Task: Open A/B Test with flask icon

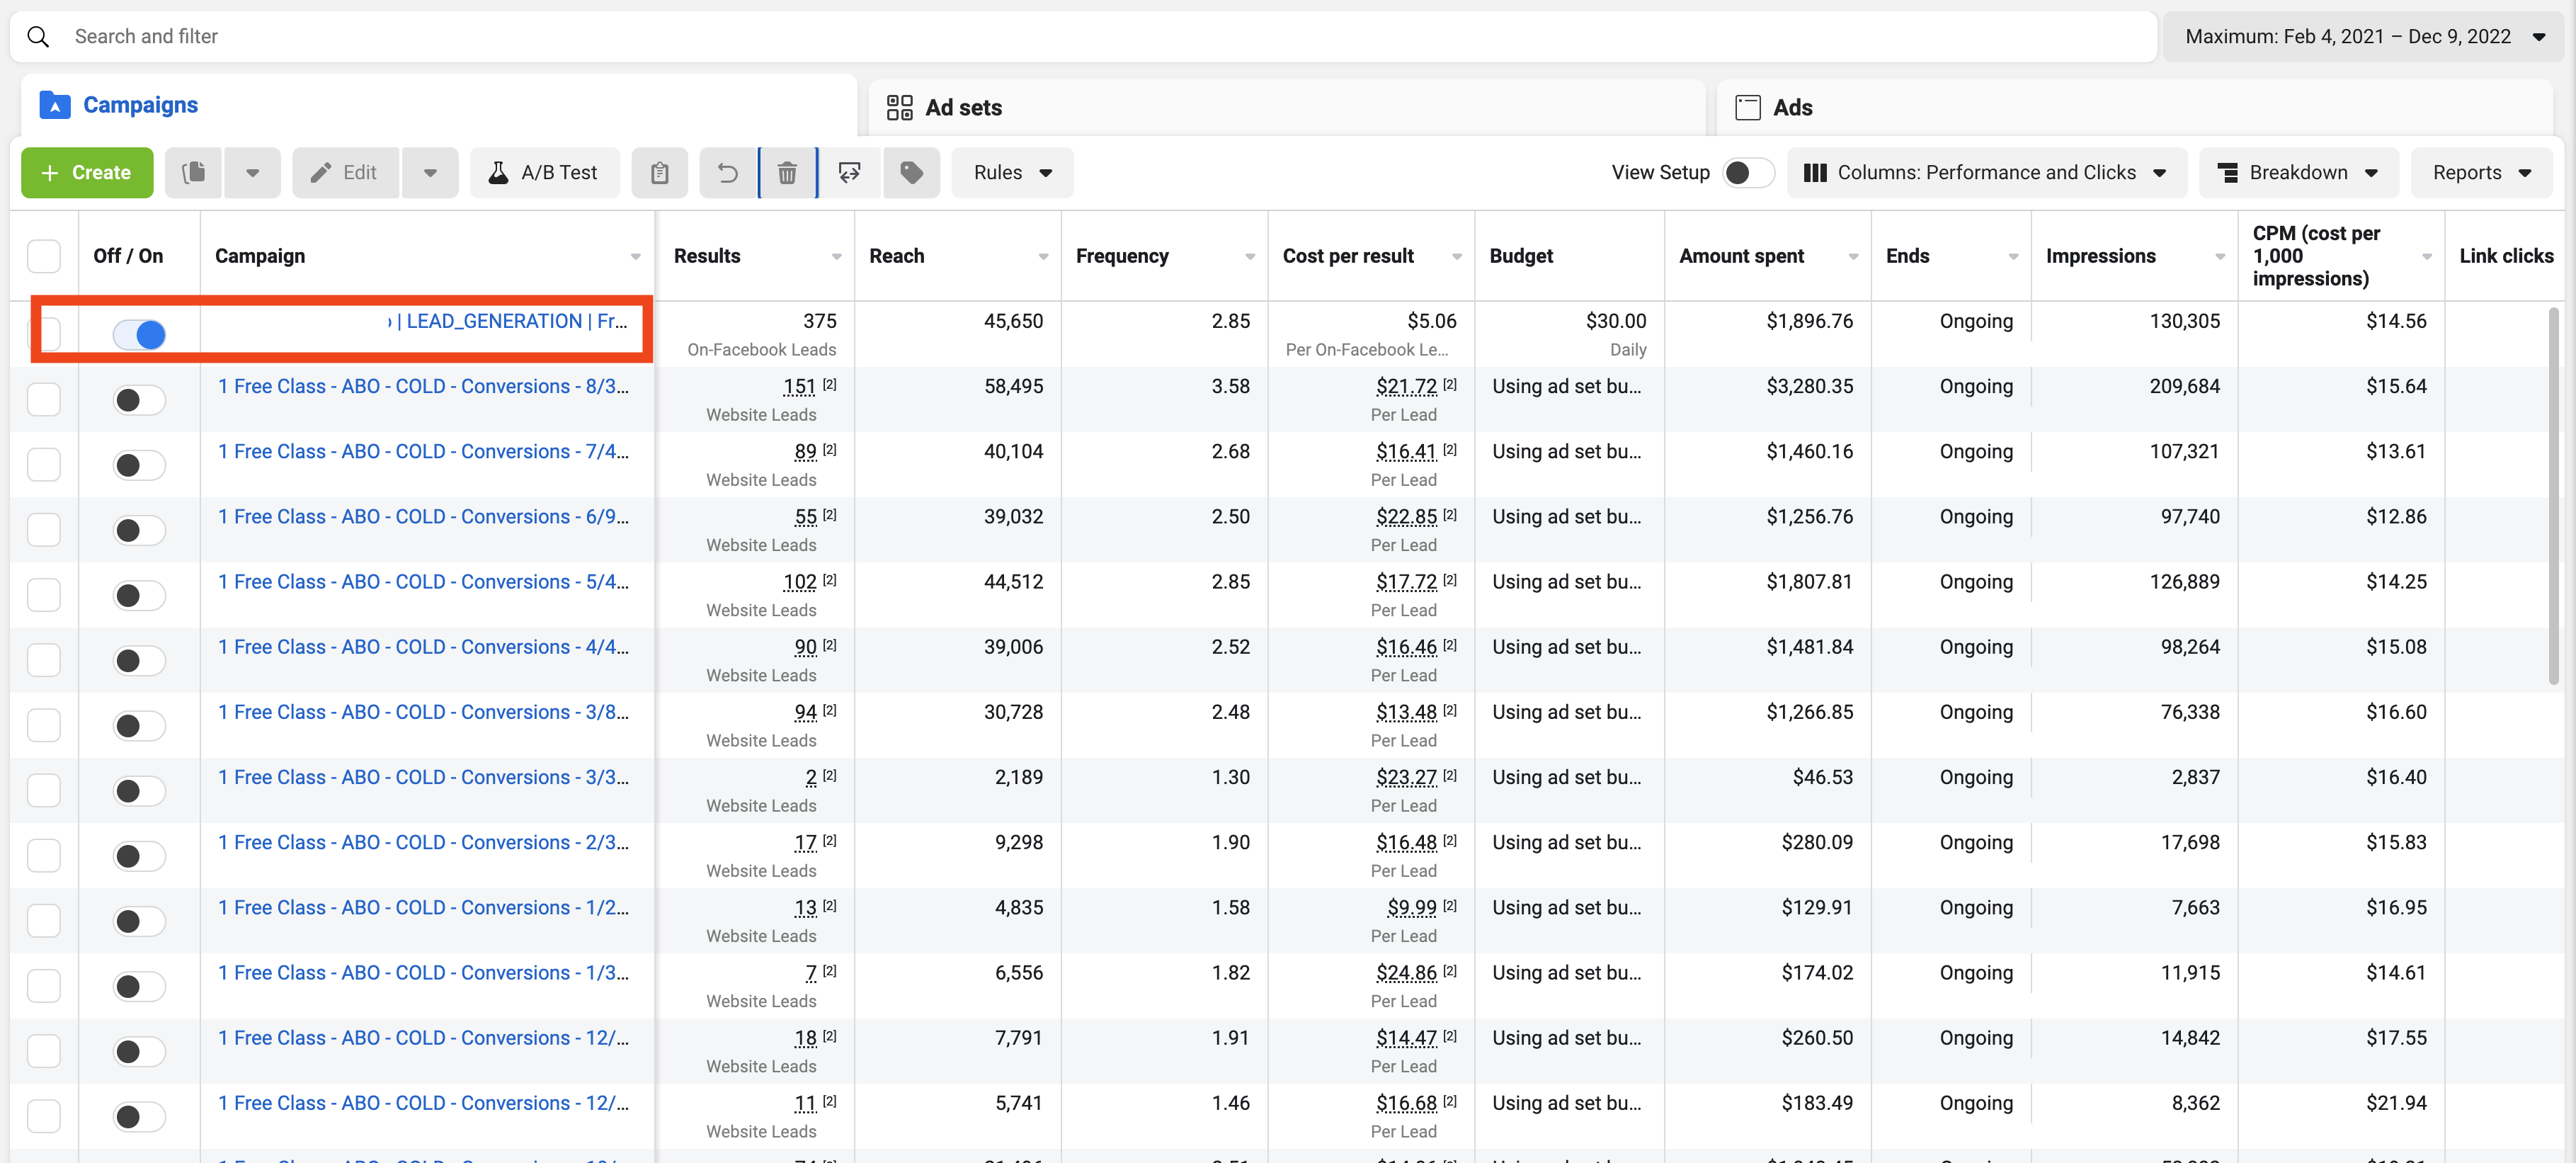Action: pos(544,173)
